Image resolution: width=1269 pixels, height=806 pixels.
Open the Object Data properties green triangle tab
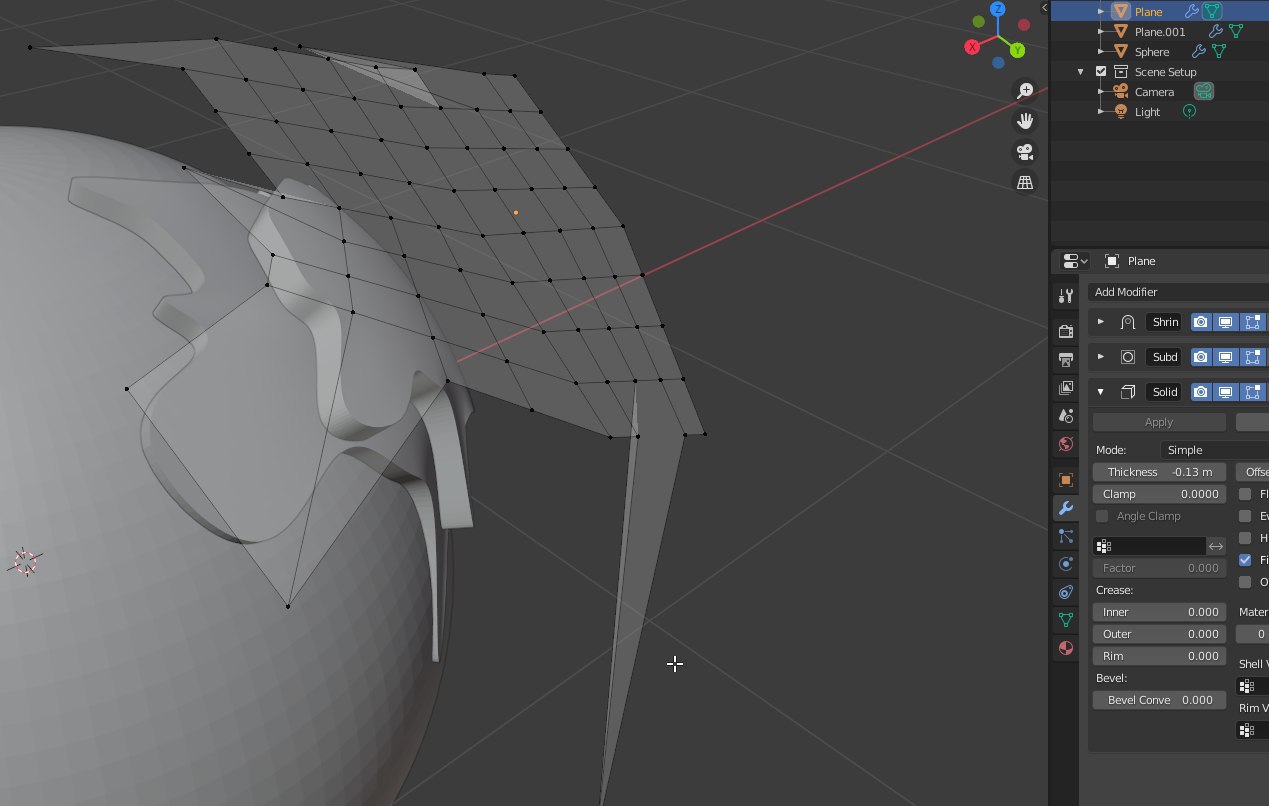1066,620
